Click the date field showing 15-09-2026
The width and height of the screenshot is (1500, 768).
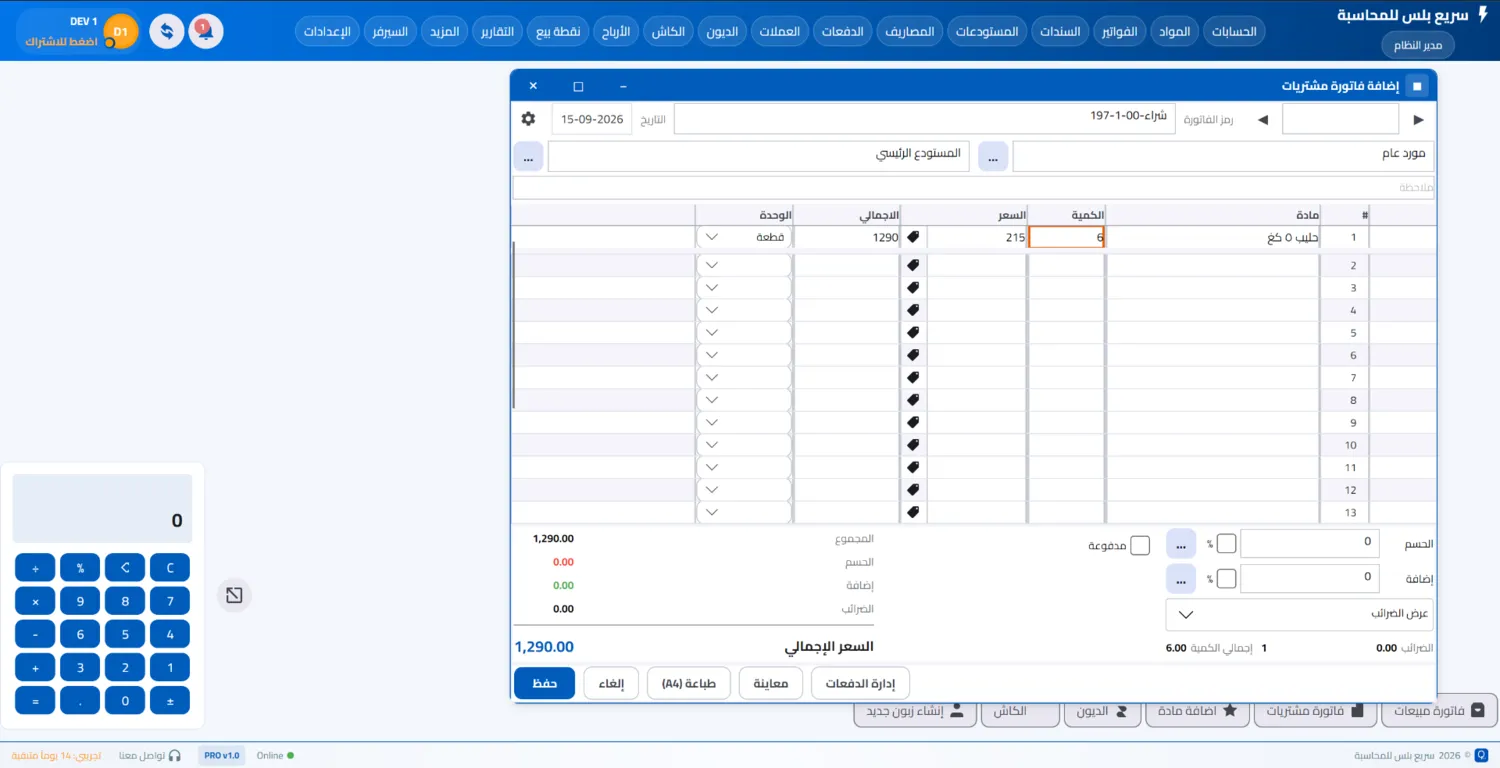pyautogui.click(x=592, y=119)
